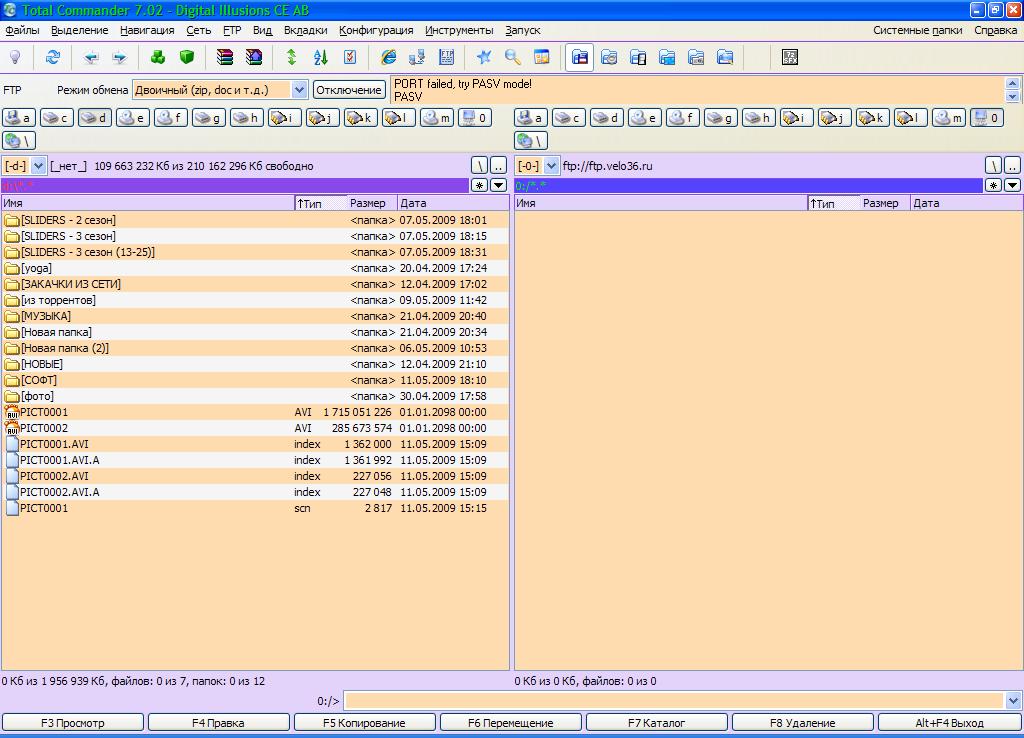The height and width of the screenshot is (738, 1024).
Task: Open the Выделение menu
Action: point(80,30)
